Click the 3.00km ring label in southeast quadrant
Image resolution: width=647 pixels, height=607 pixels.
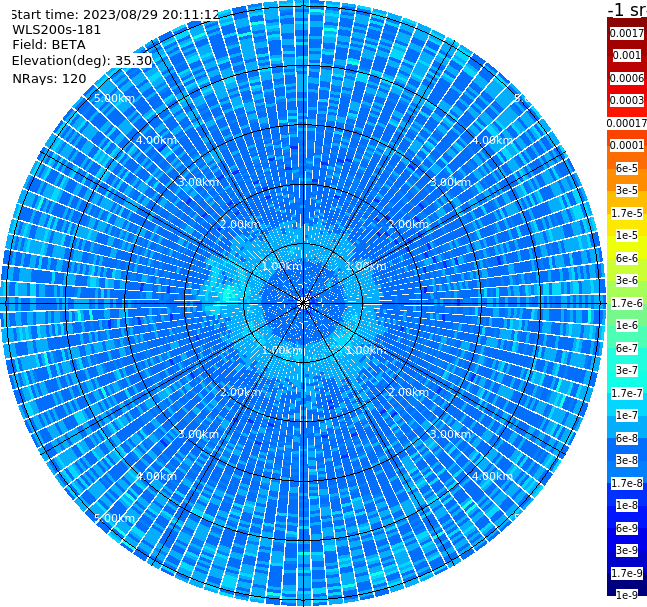click(451, 434)
